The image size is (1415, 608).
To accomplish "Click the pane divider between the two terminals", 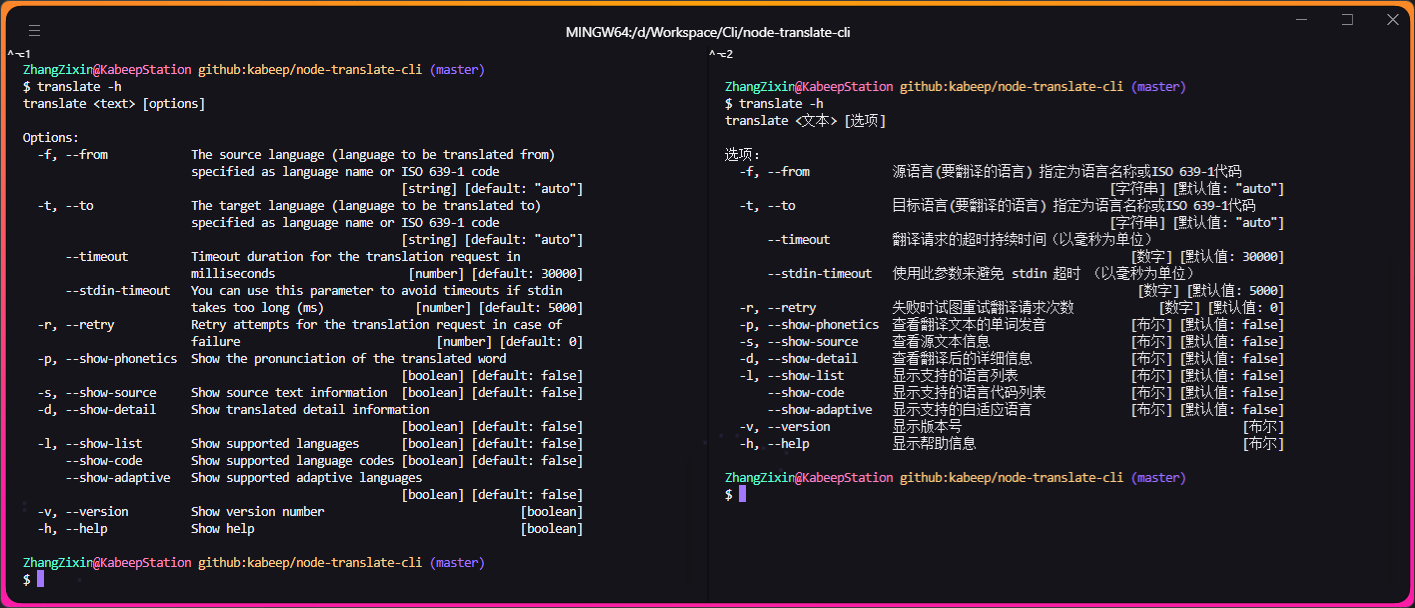I will 708,300.
